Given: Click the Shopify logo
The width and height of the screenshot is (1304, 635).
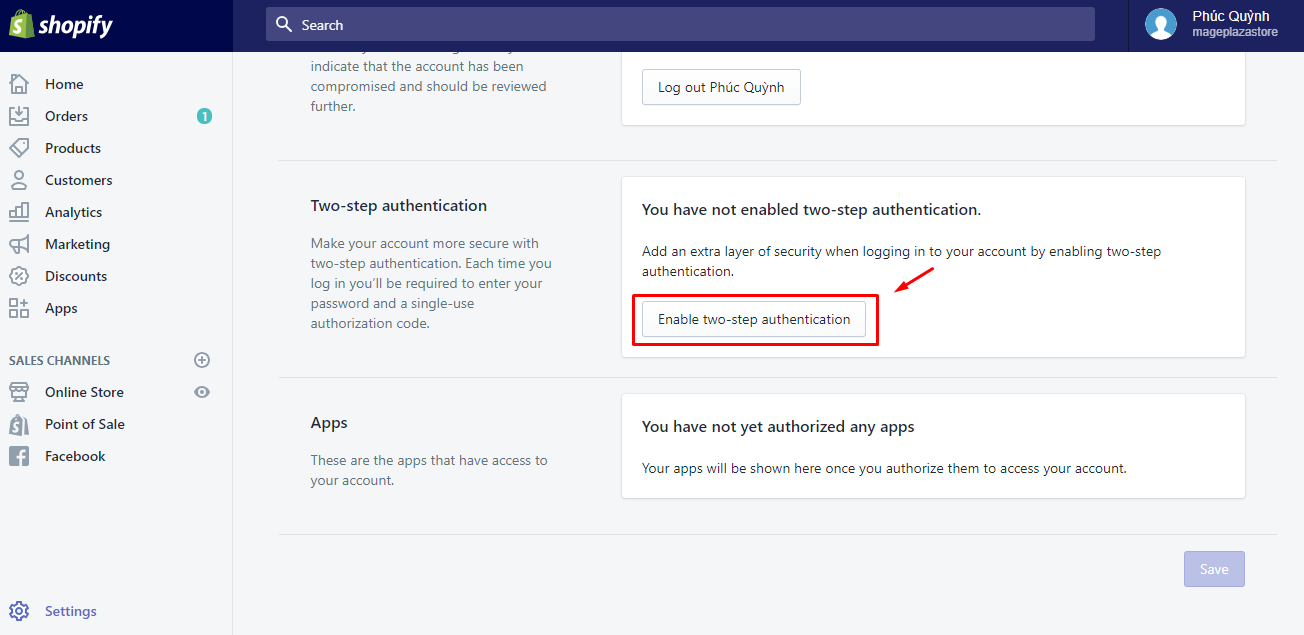Looking at the screenshot, I should (61, 24).
